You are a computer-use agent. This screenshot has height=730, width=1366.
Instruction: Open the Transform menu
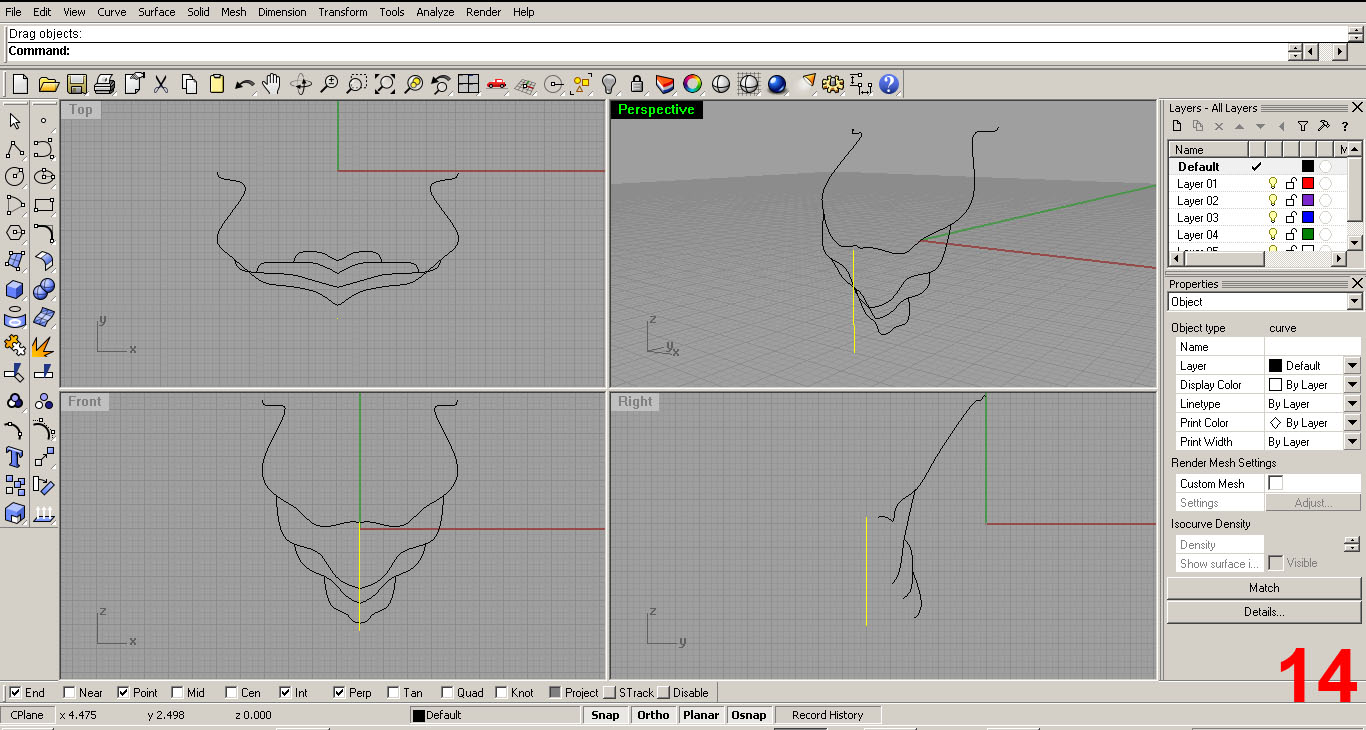click(x=343, y=12)
